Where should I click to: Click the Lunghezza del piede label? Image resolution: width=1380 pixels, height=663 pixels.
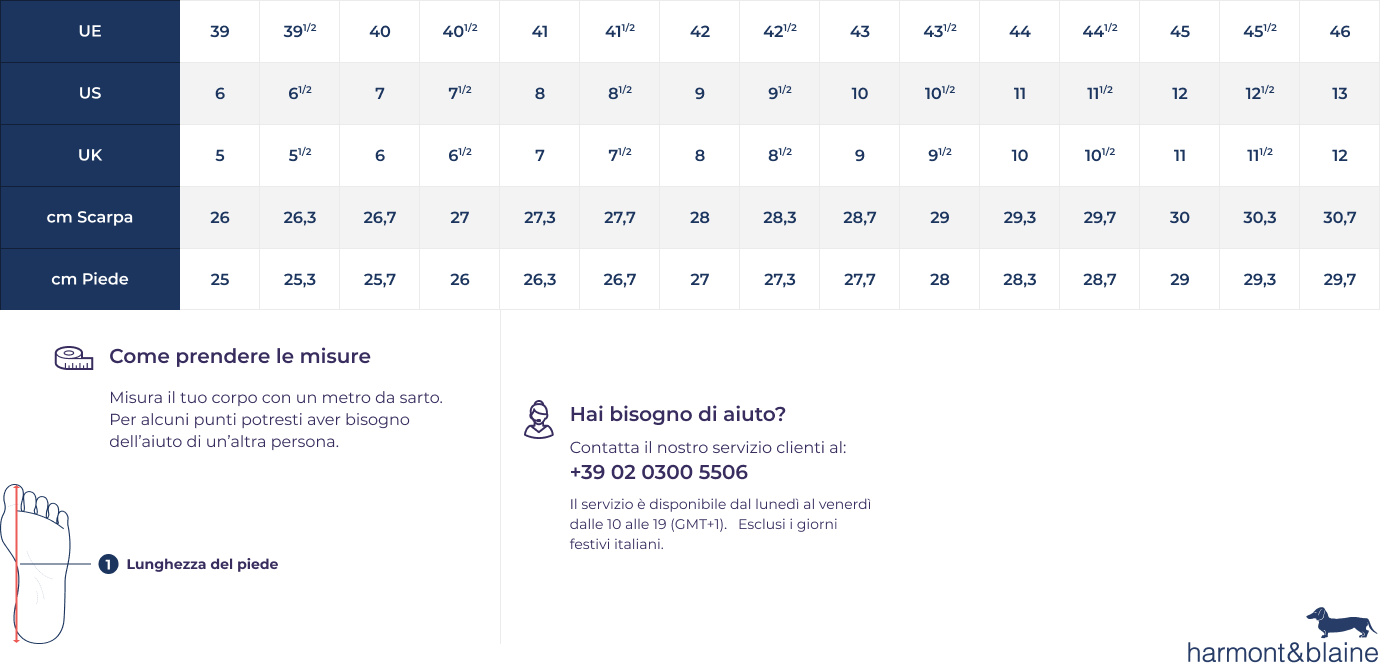click(202, 564)
